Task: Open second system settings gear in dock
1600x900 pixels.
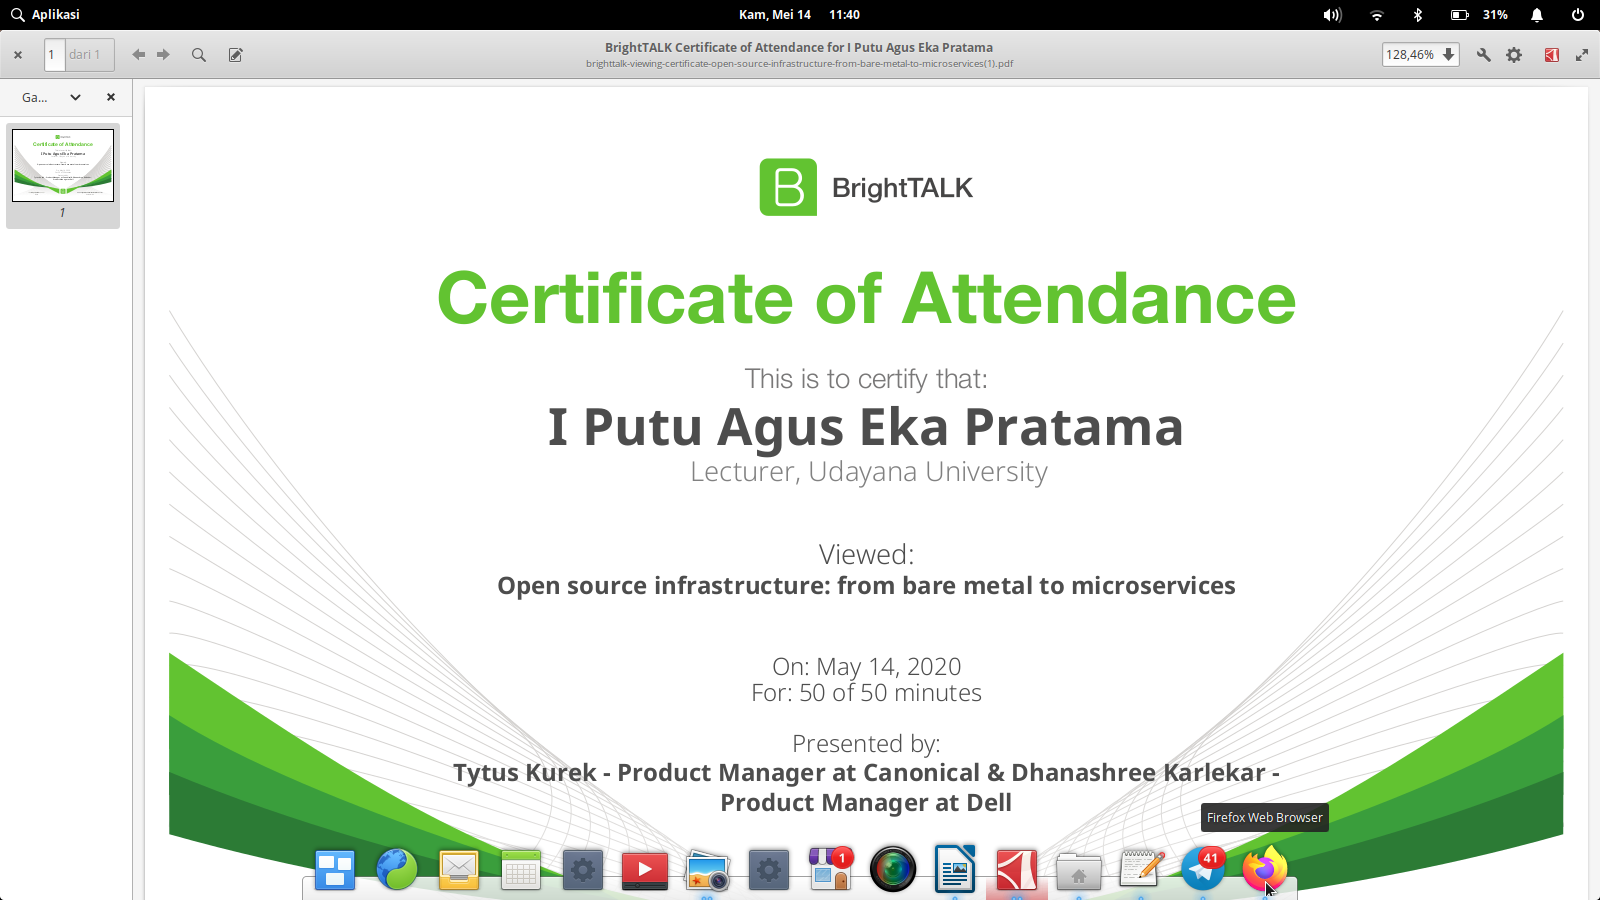Action: click(769, 870)
